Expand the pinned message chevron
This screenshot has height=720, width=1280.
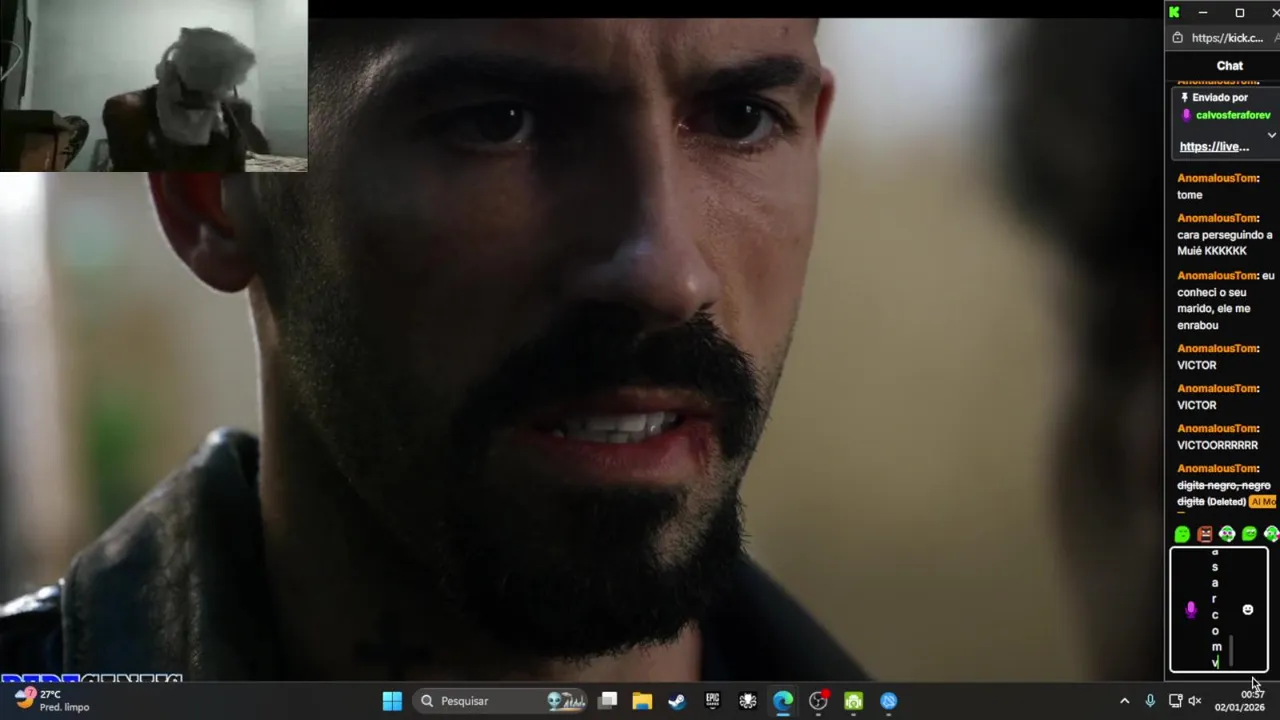coord(1271,135)
